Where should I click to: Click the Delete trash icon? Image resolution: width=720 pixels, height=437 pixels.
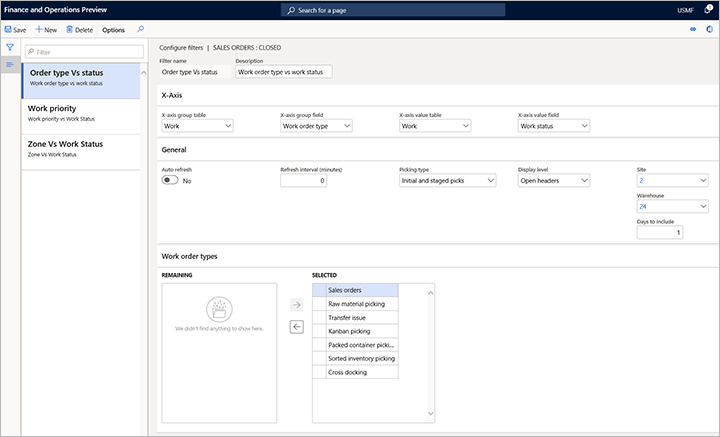(70, 30)
